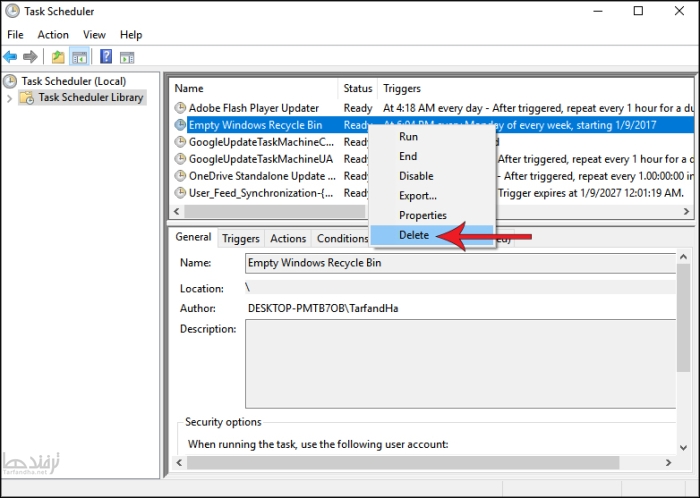Click the details pane left scroll arrow
The width and height of the screenshot is (700, 498).
(179, 462)
